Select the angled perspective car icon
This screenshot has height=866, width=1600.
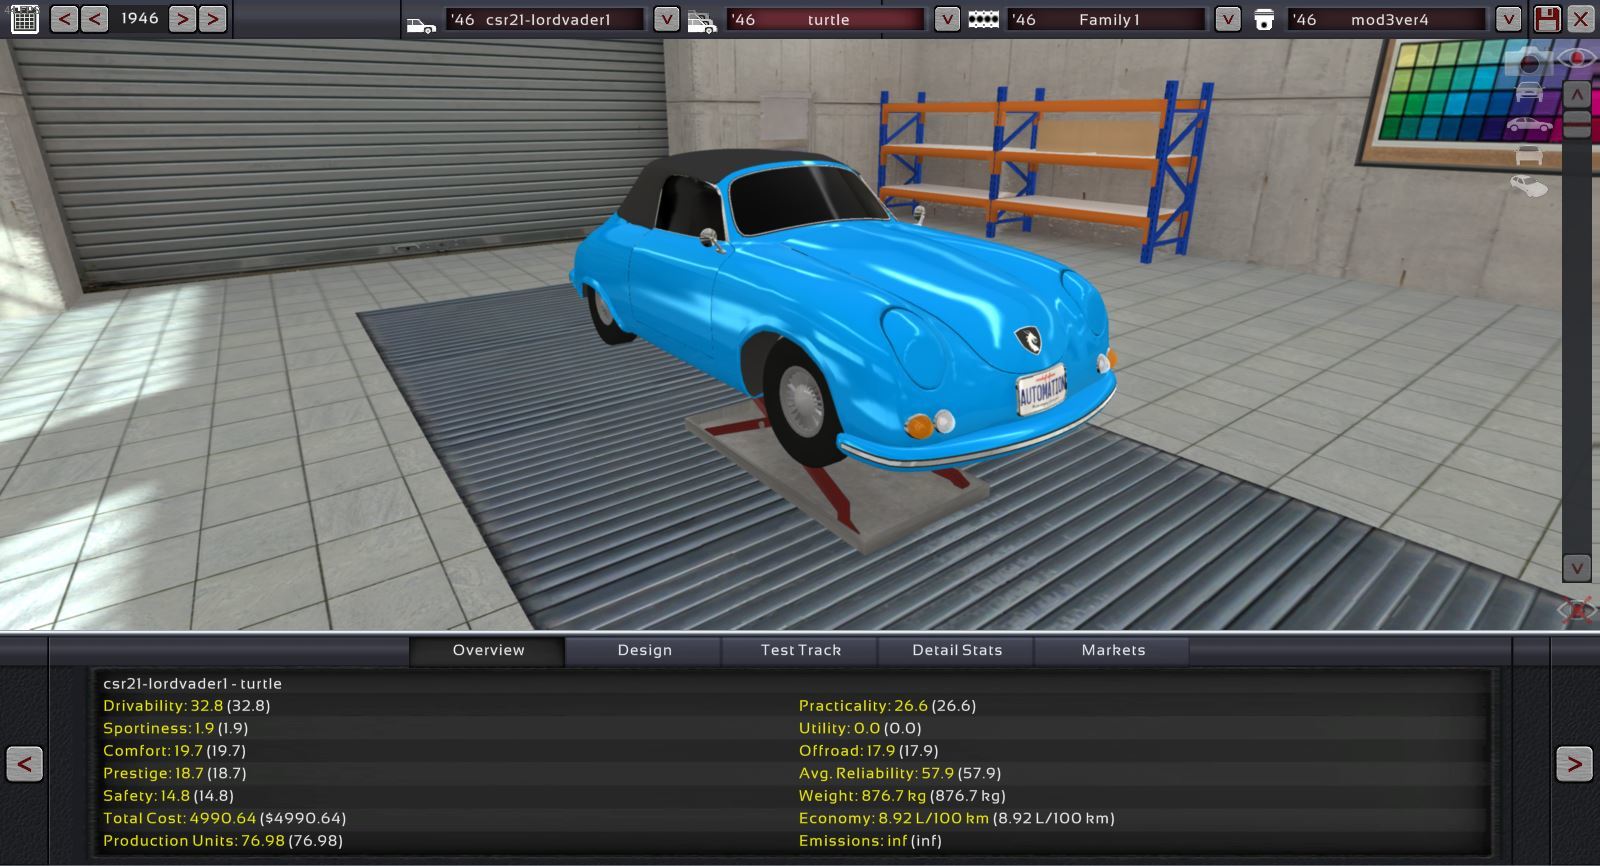tap(1529, 186)
